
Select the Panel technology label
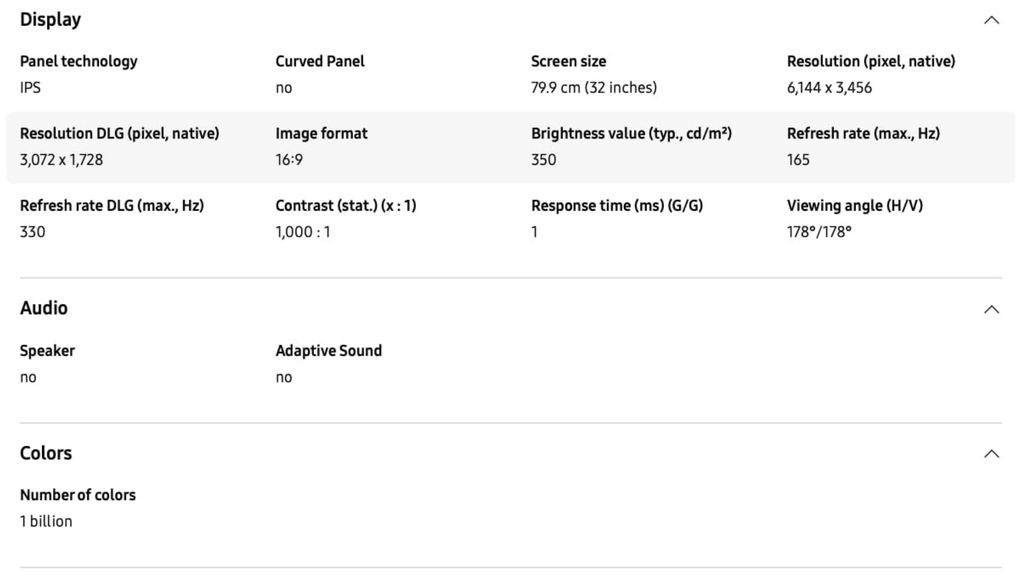[x=79, y=61]
